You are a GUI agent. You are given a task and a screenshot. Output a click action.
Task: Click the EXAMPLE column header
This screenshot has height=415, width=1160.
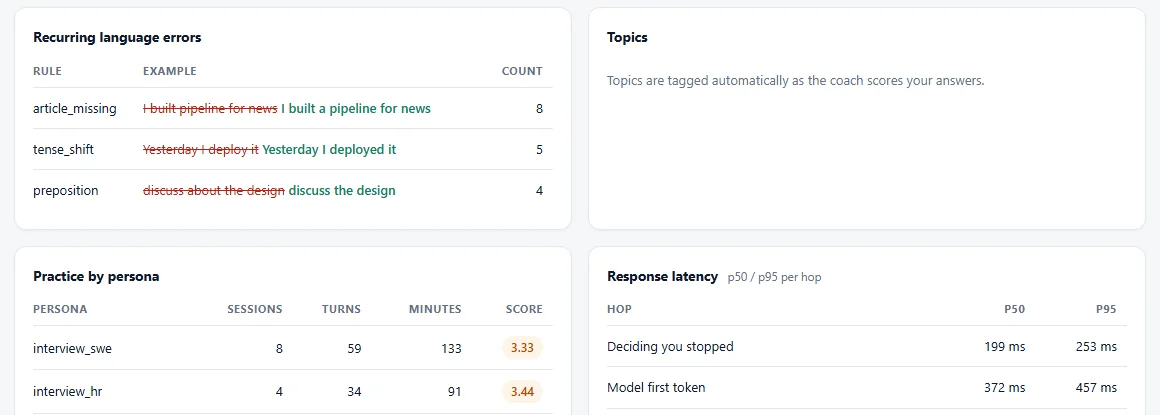(169, 72)
